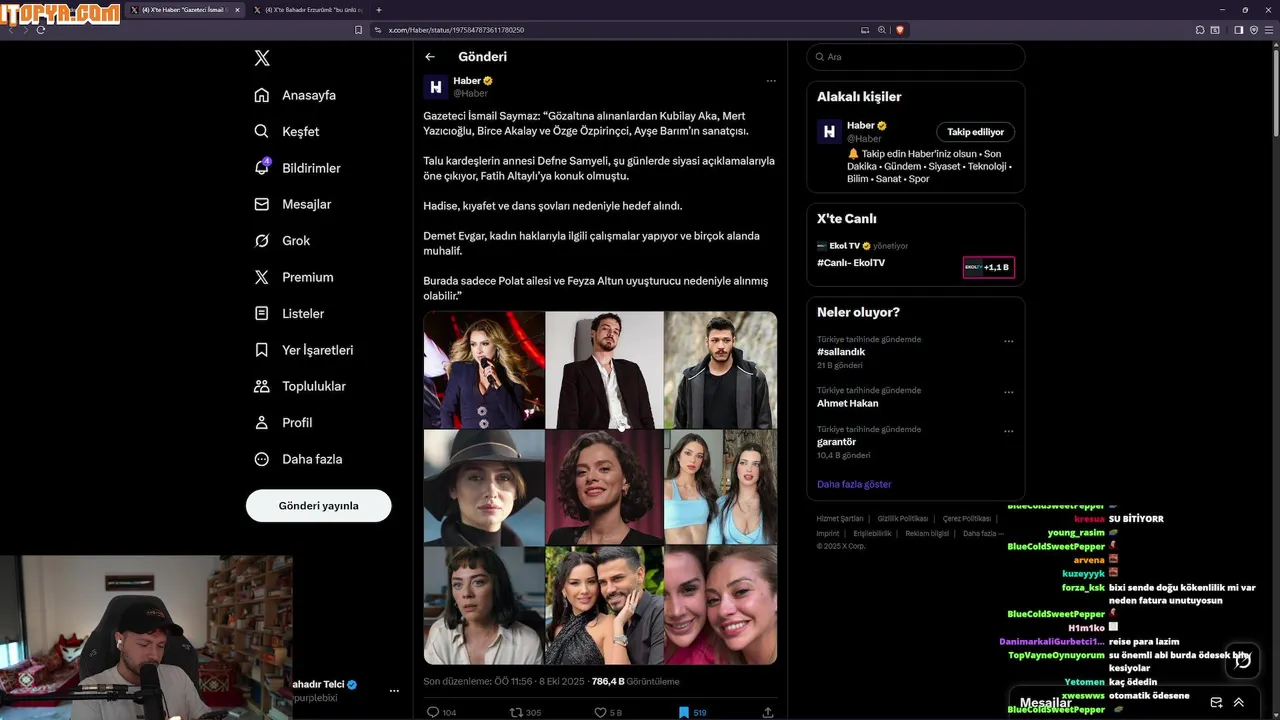Open the Hizmet Şartları footer link
1280x720 pixels.
pyautogui.click(x=840, y=519)
